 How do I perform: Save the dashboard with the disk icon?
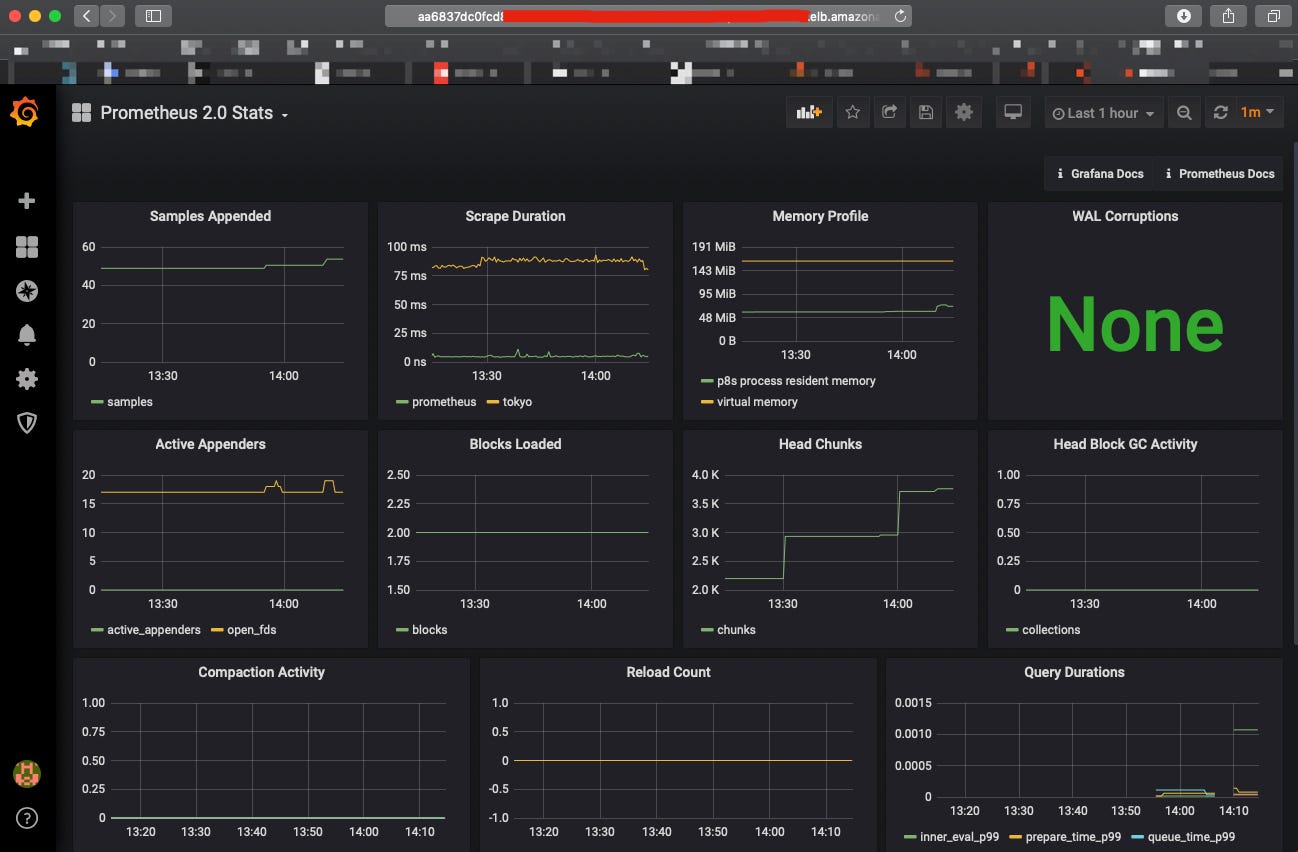[x=925, y=112]
